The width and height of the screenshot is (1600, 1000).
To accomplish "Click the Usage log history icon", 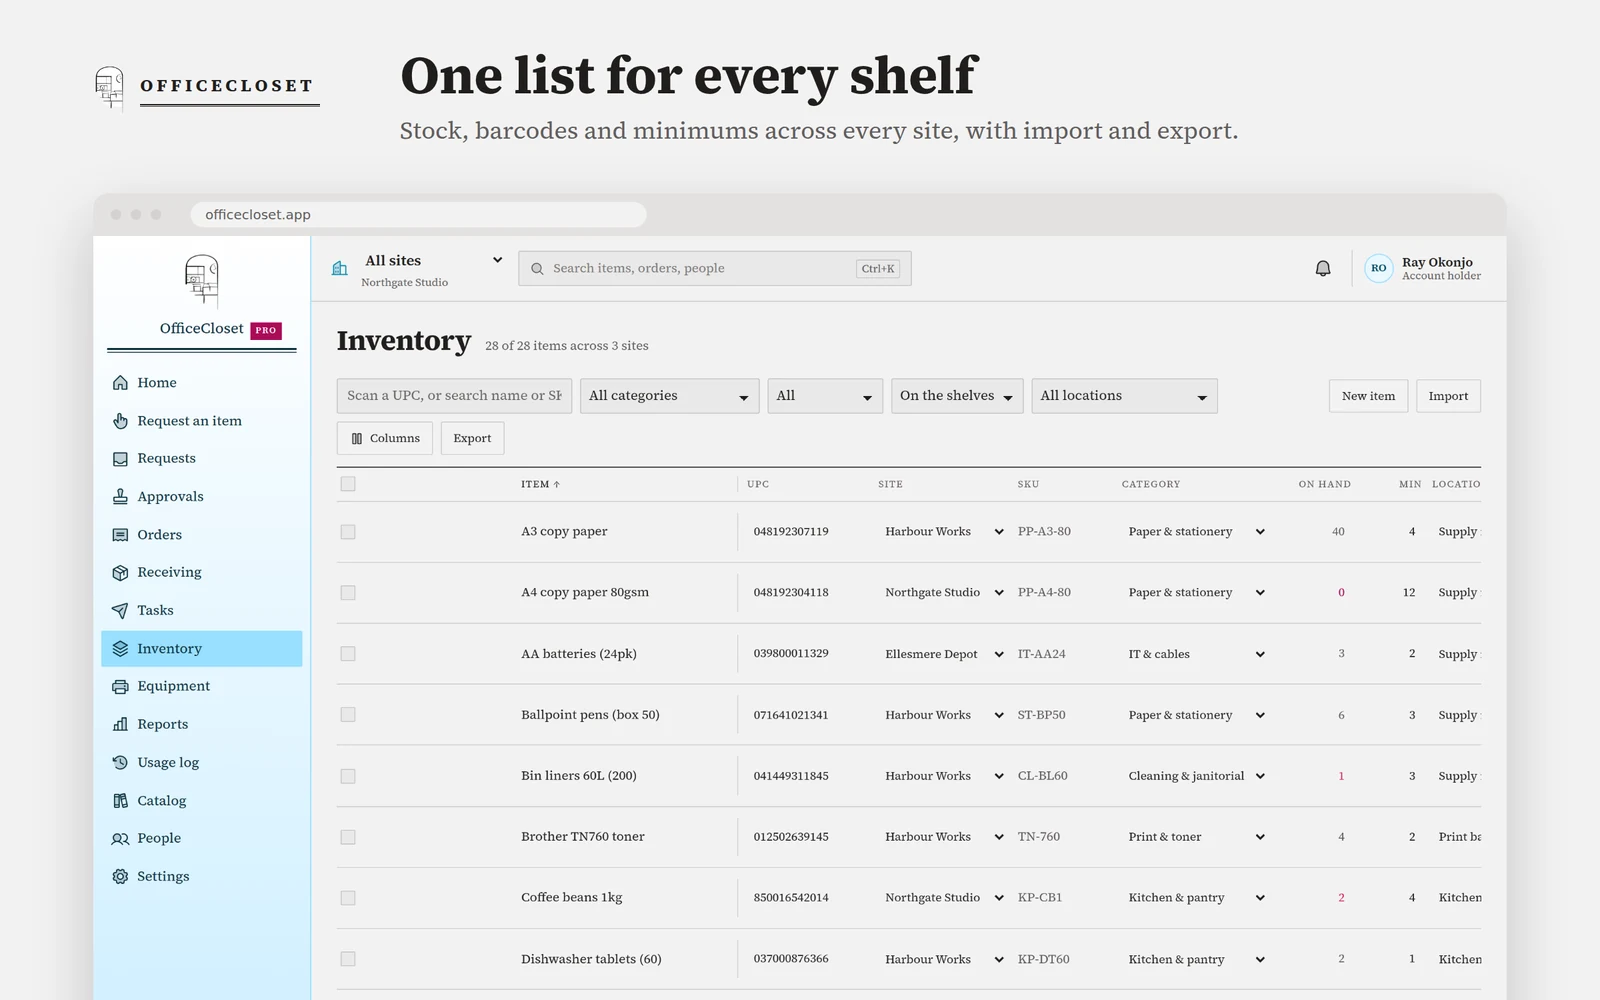I will [120, 763].
